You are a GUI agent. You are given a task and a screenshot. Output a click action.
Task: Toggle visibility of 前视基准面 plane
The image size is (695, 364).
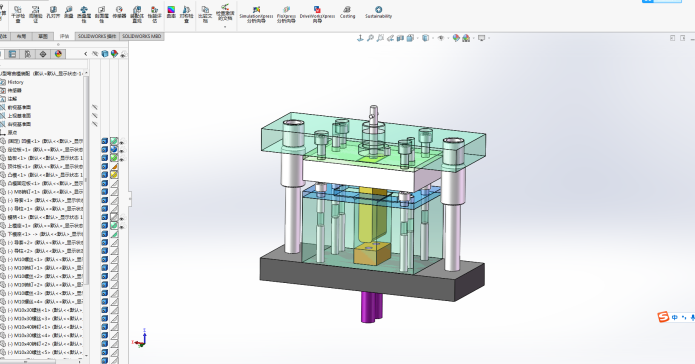point(95,107)
